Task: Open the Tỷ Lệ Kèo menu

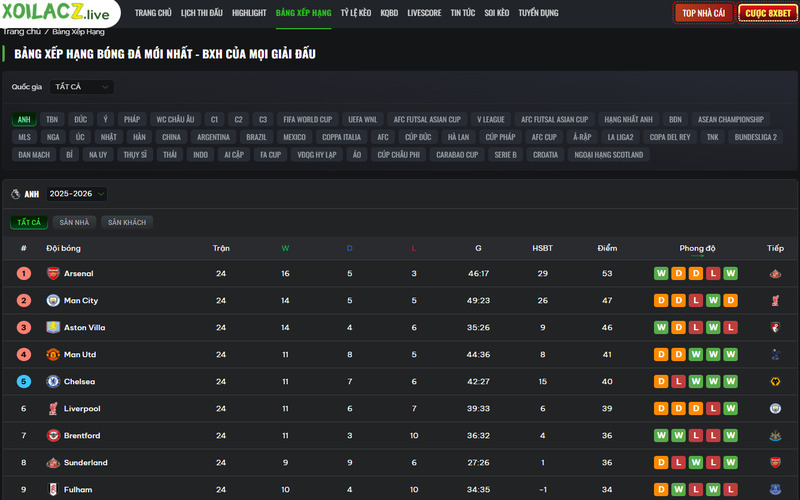Action: pyautogui.click(x=356, y=13)
